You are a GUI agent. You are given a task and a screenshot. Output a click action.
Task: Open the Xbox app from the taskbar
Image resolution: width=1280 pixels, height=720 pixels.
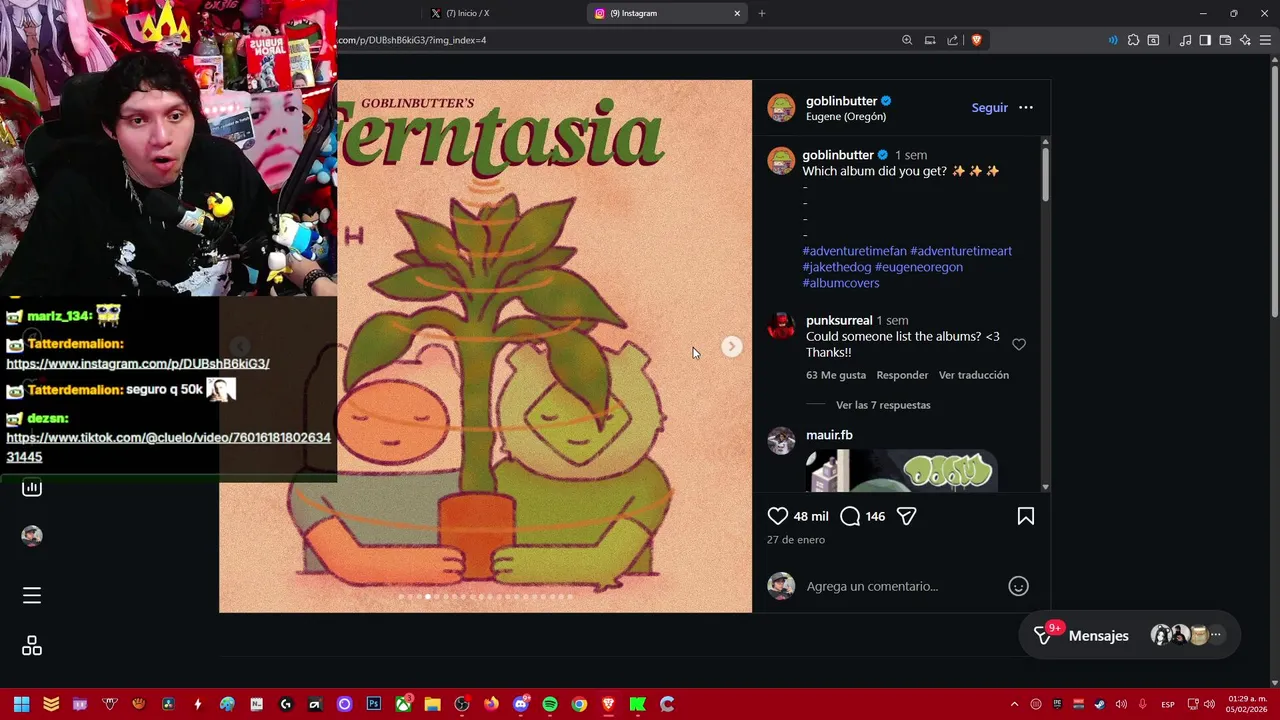[403, 704]
